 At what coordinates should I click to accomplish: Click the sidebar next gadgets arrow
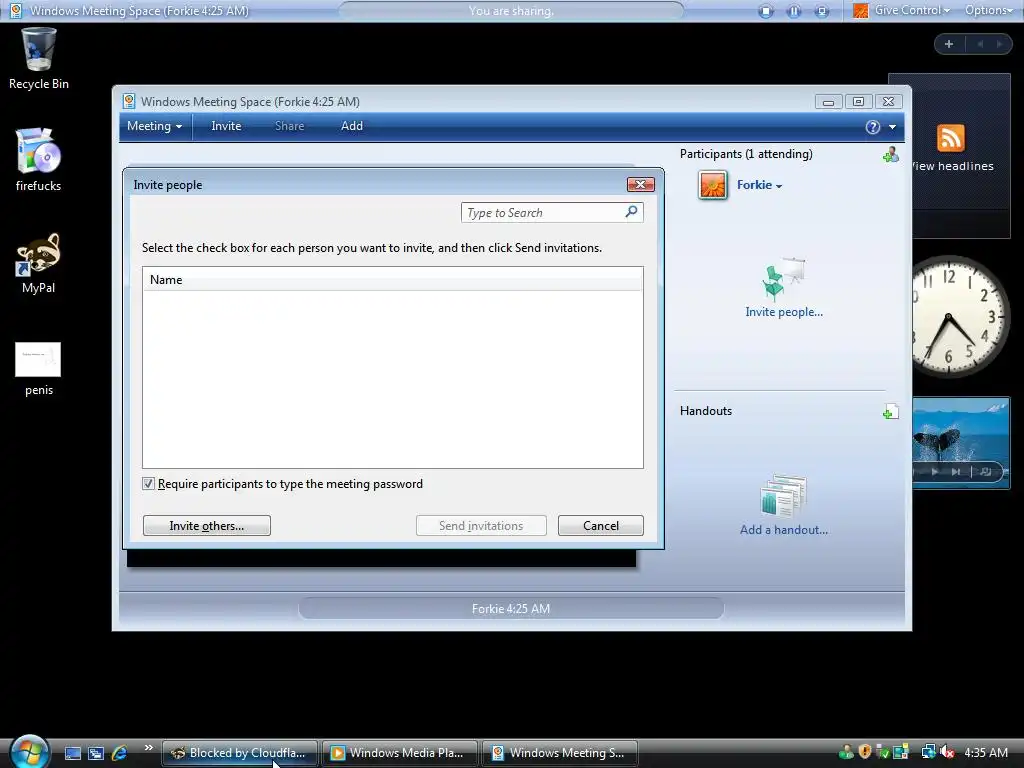click(x=999, y=44)
